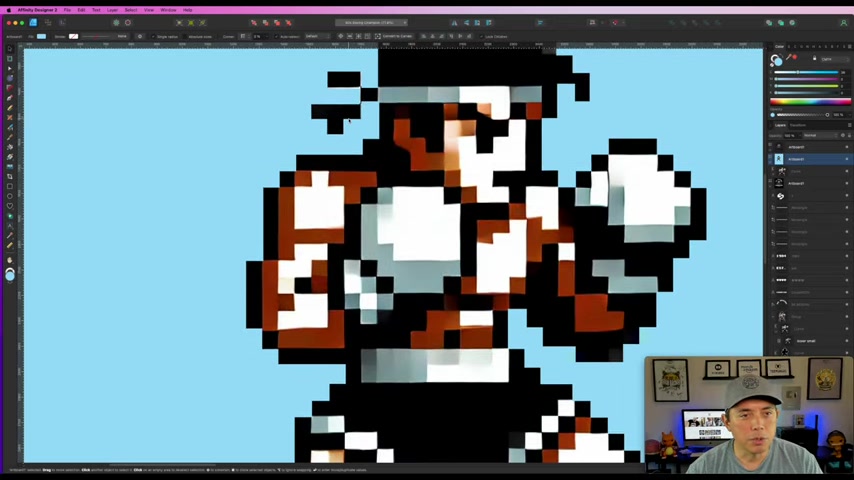Viewport: 854px width, 480px height.
Task: Click the eyedropper in the Color panel
Action: 788,58
